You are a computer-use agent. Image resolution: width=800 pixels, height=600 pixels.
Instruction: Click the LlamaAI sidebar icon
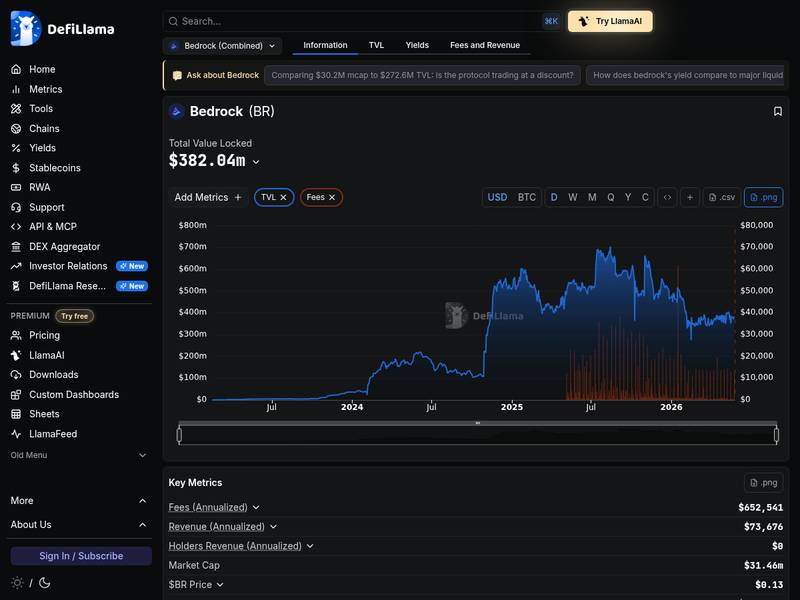click(16, 355)
